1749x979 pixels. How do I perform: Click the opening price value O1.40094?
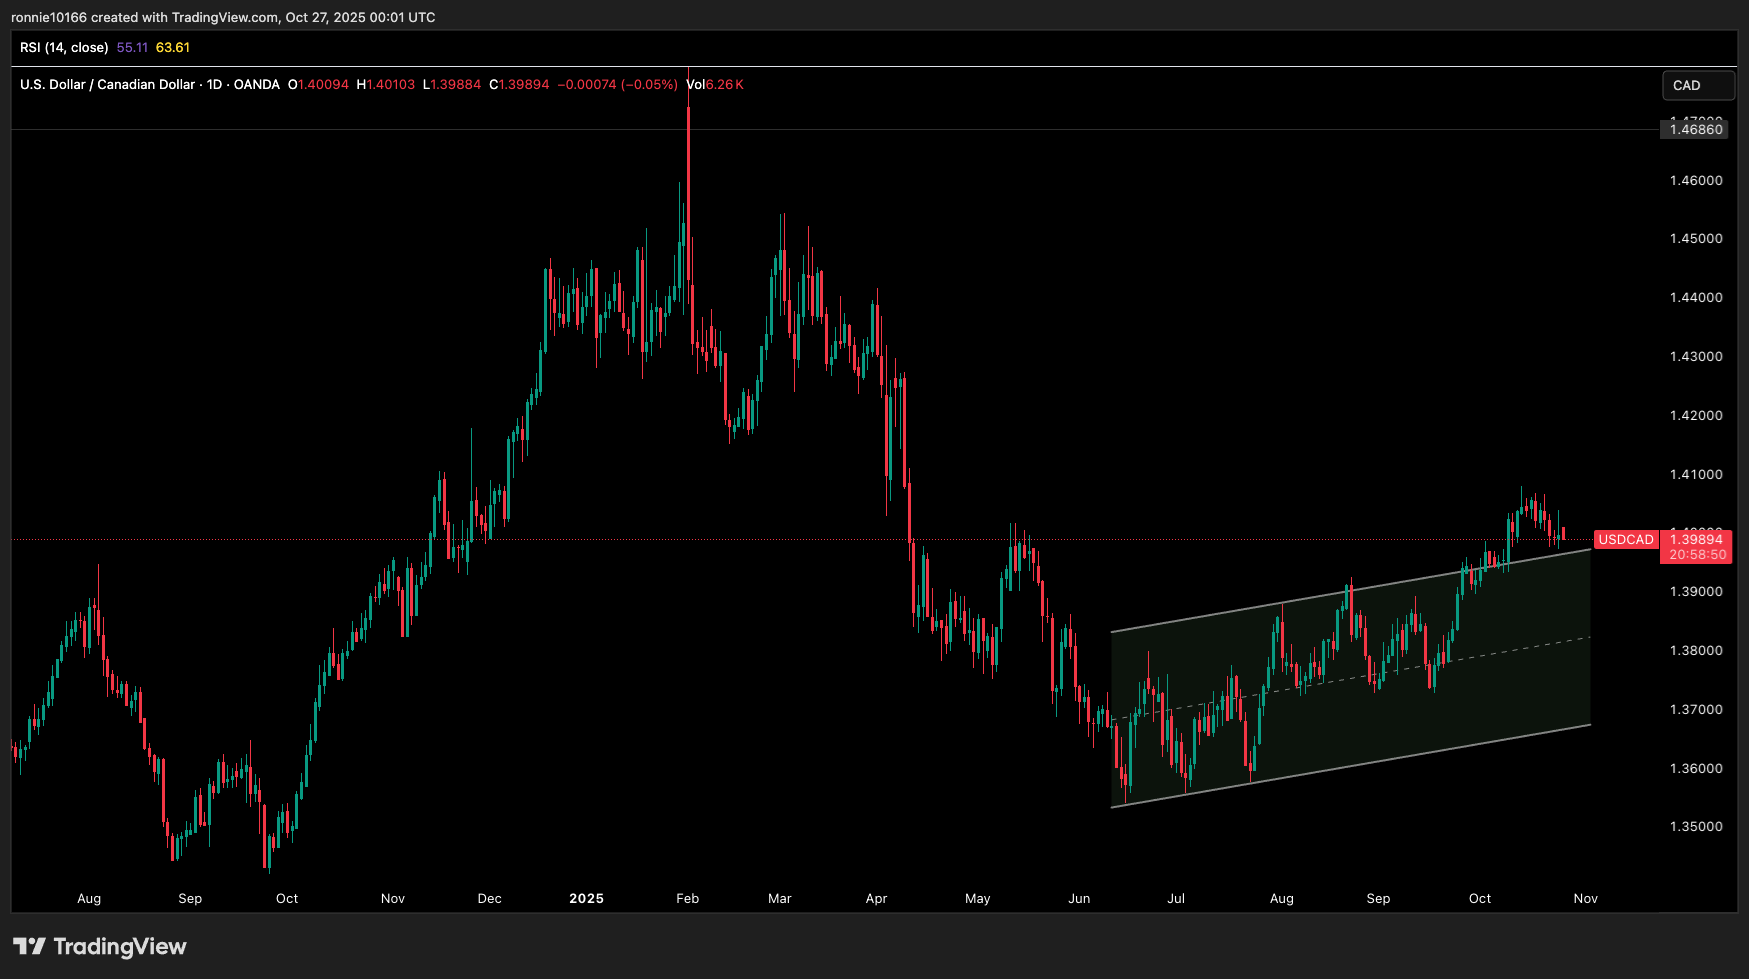pos(316,85)
